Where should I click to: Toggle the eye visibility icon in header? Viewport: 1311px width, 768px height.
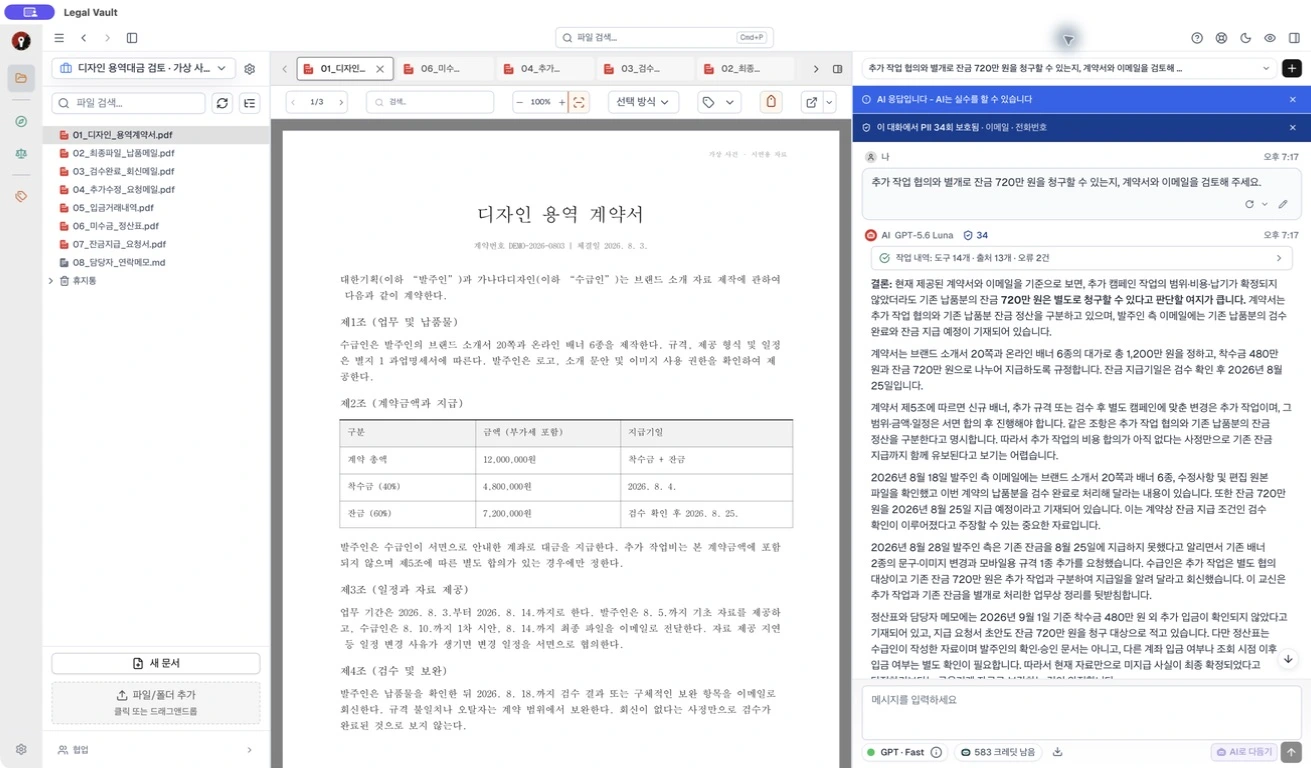click(1269, 38)
